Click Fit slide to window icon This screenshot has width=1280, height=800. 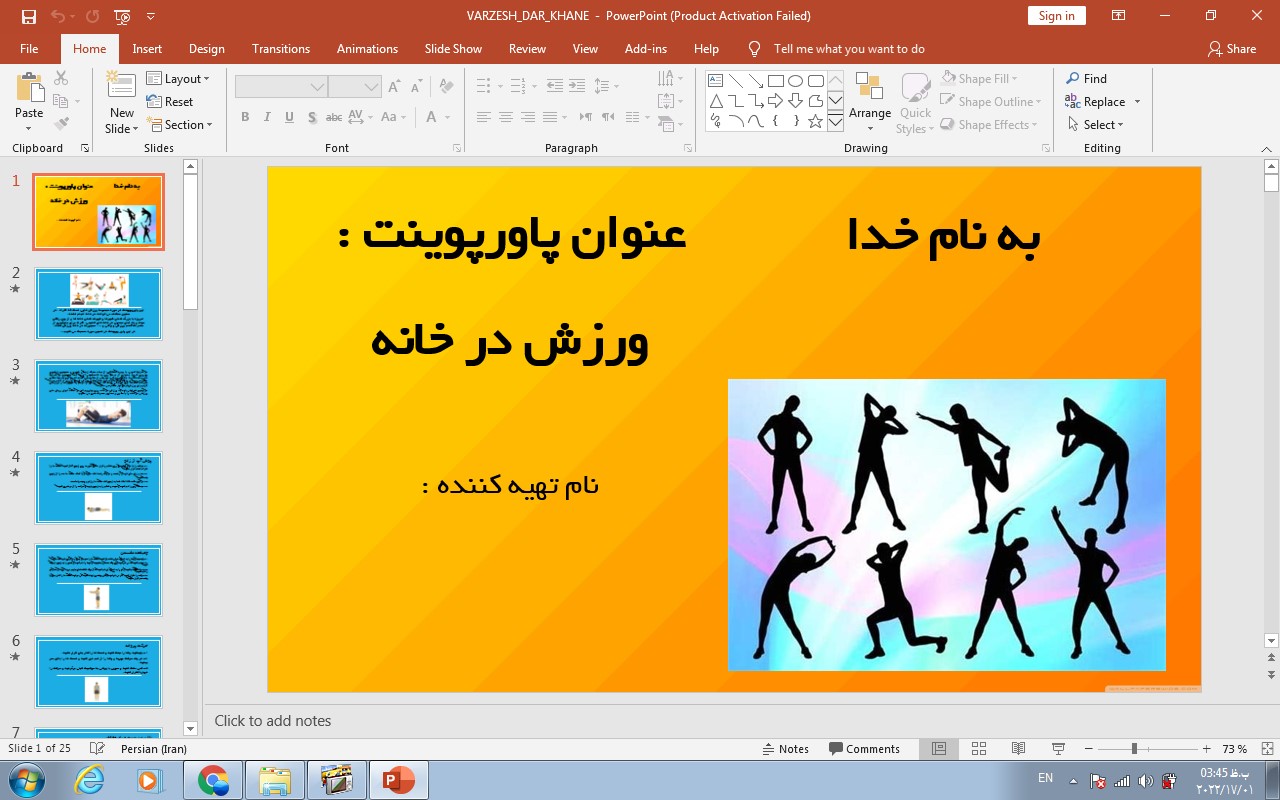(1267, 749)
